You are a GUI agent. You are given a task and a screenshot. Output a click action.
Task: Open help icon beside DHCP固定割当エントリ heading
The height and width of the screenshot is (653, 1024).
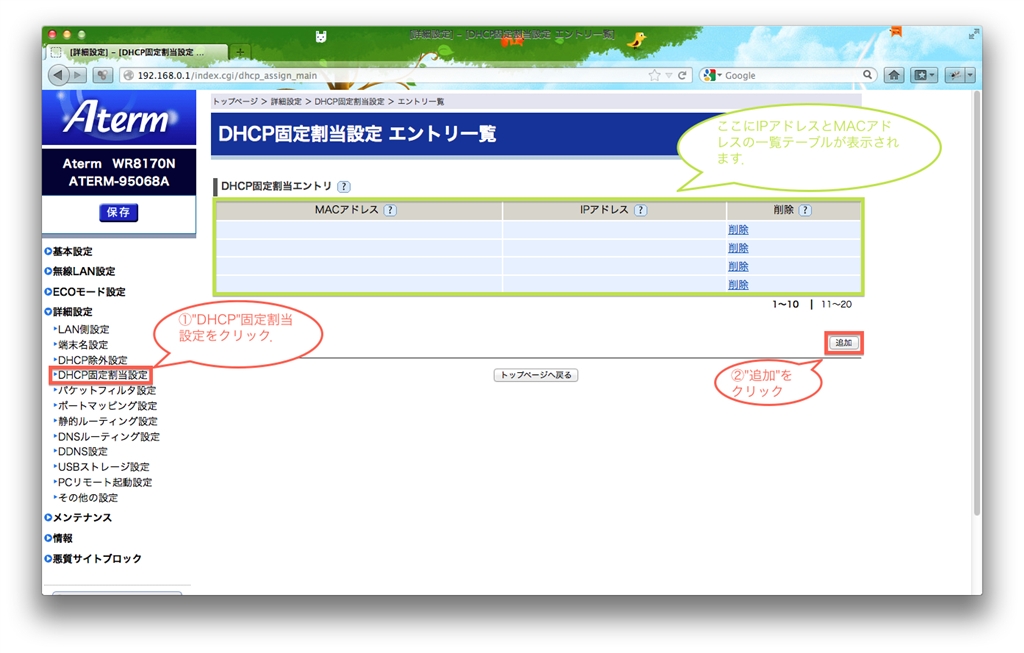[x=344, y=186]
